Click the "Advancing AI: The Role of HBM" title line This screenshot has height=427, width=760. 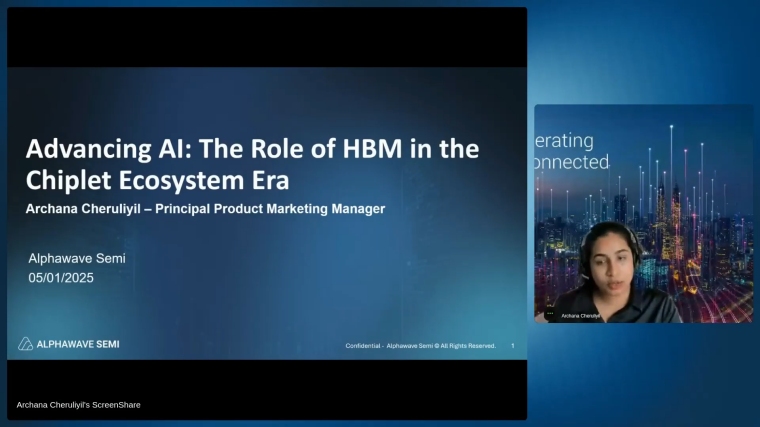click(x=252, y=149)
